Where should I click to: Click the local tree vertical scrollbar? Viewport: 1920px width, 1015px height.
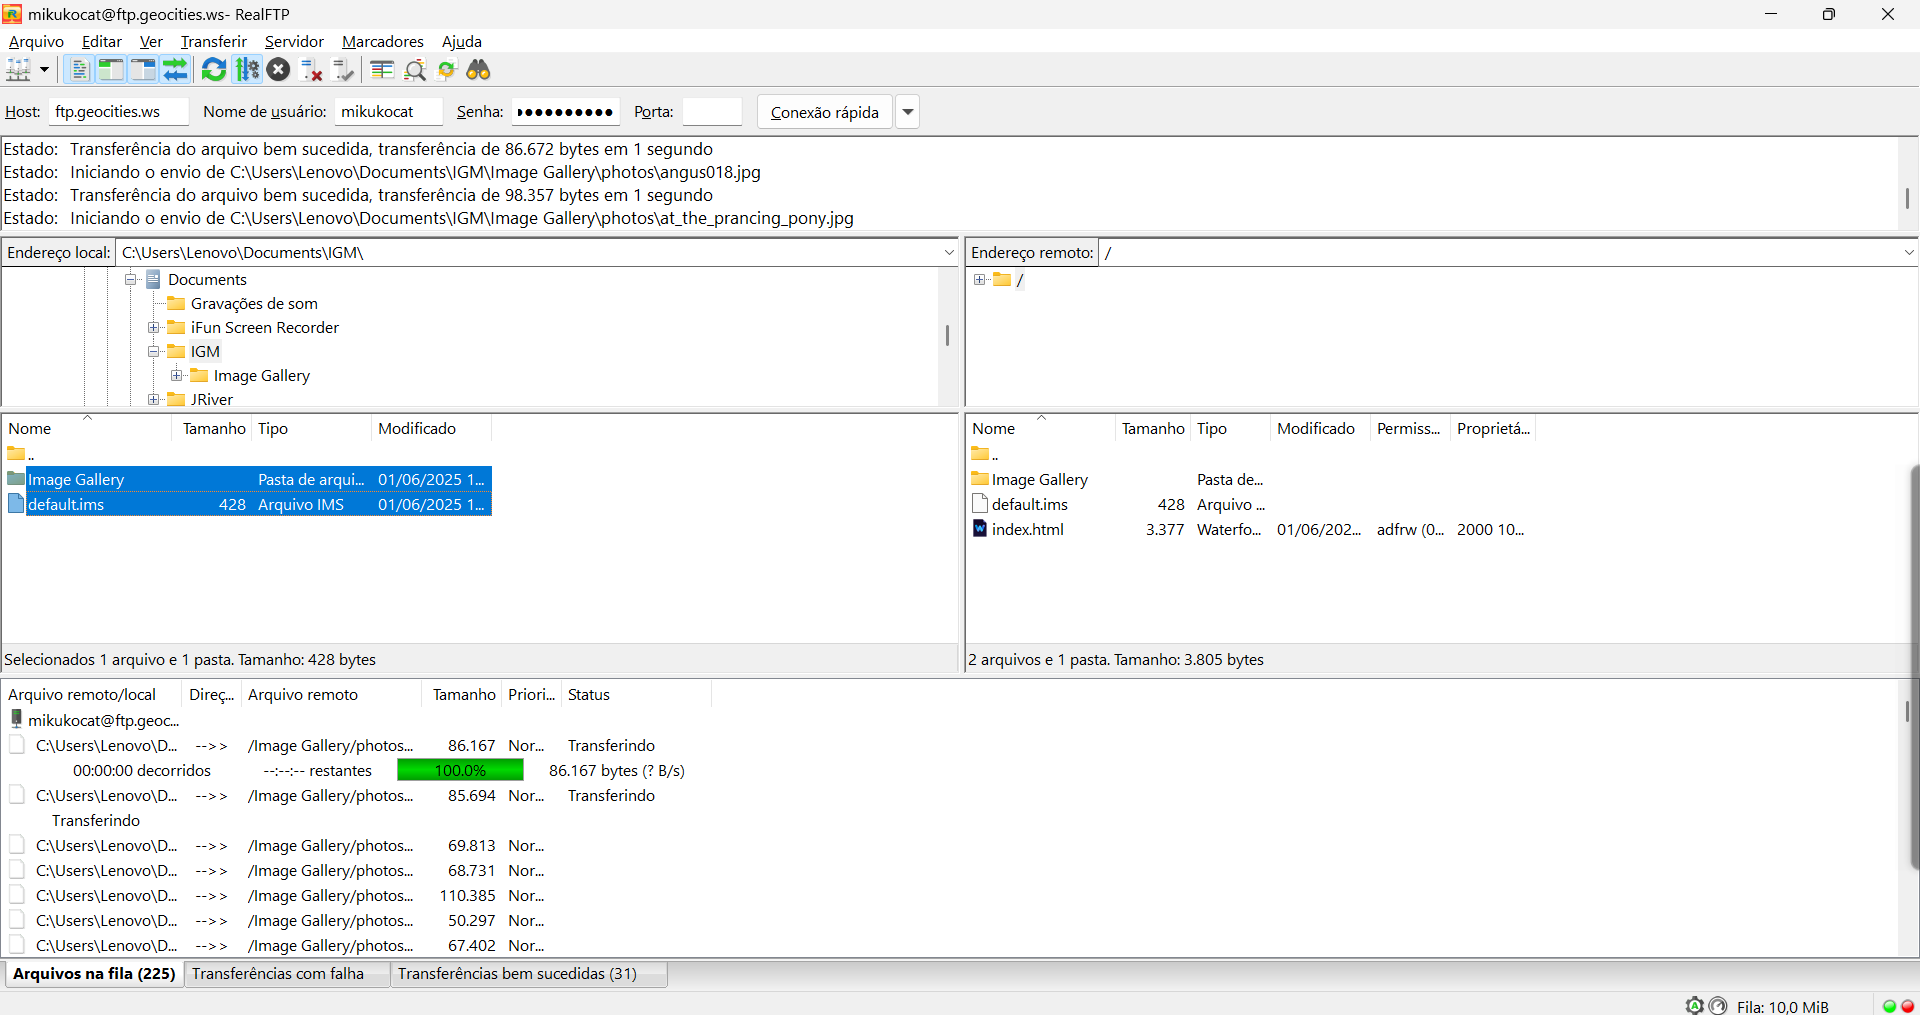(x=947, y=336)
